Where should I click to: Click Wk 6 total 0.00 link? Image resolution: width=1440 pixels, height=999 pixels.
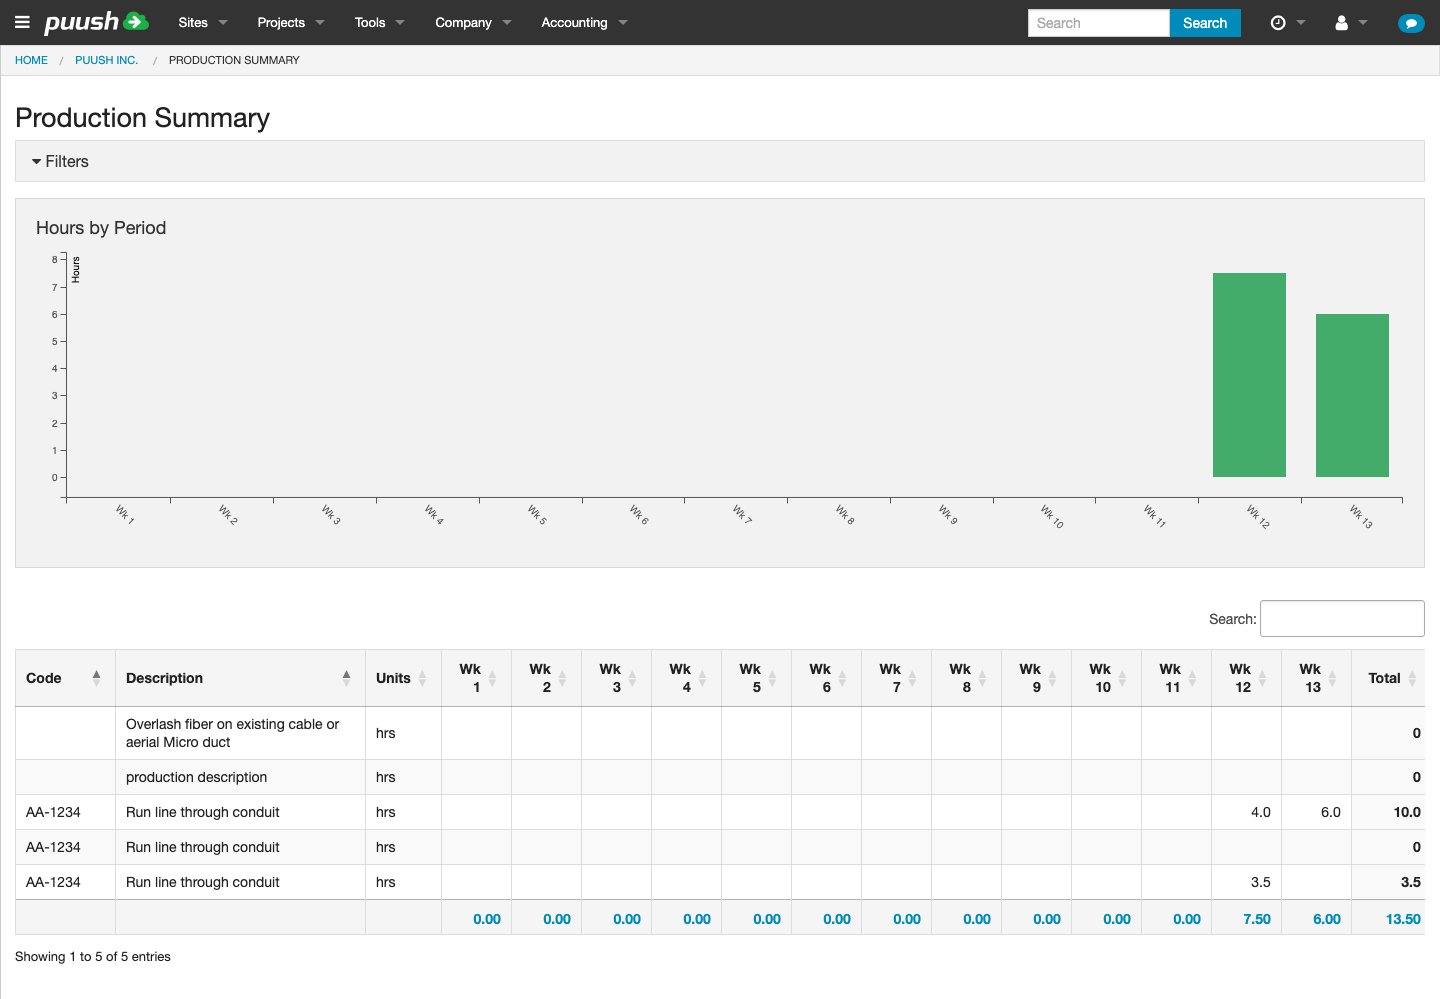click(x=837, y=919)
